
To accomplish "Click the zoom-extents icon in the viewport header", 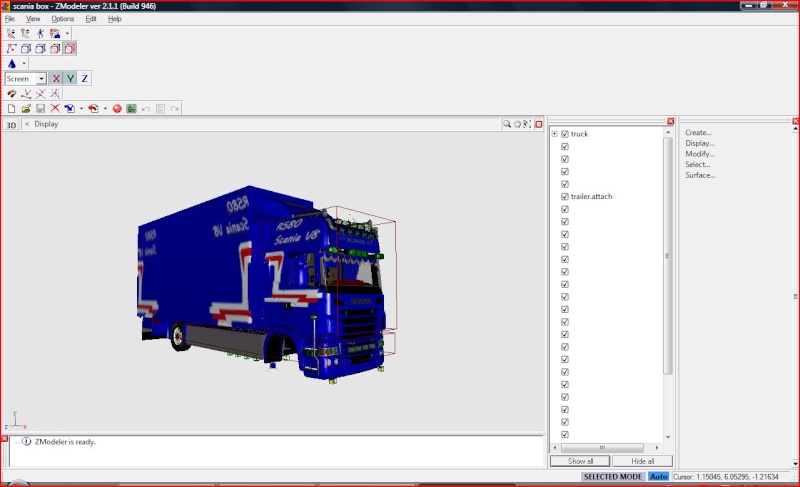I will [x=528, y=124].
